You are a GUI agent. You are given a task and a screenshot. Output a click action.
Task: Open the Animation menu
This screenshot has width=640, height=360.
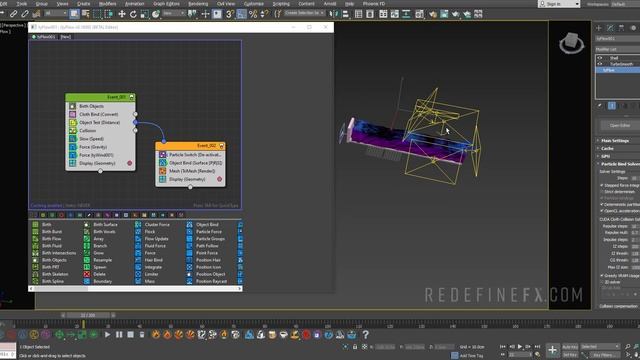click(x=134, y=4)
